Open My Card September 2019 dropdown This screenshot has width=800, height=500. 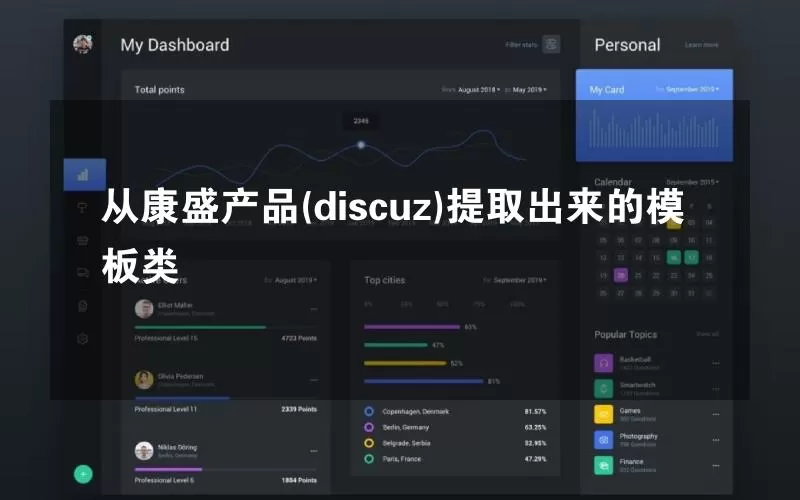tap(692, 89)
